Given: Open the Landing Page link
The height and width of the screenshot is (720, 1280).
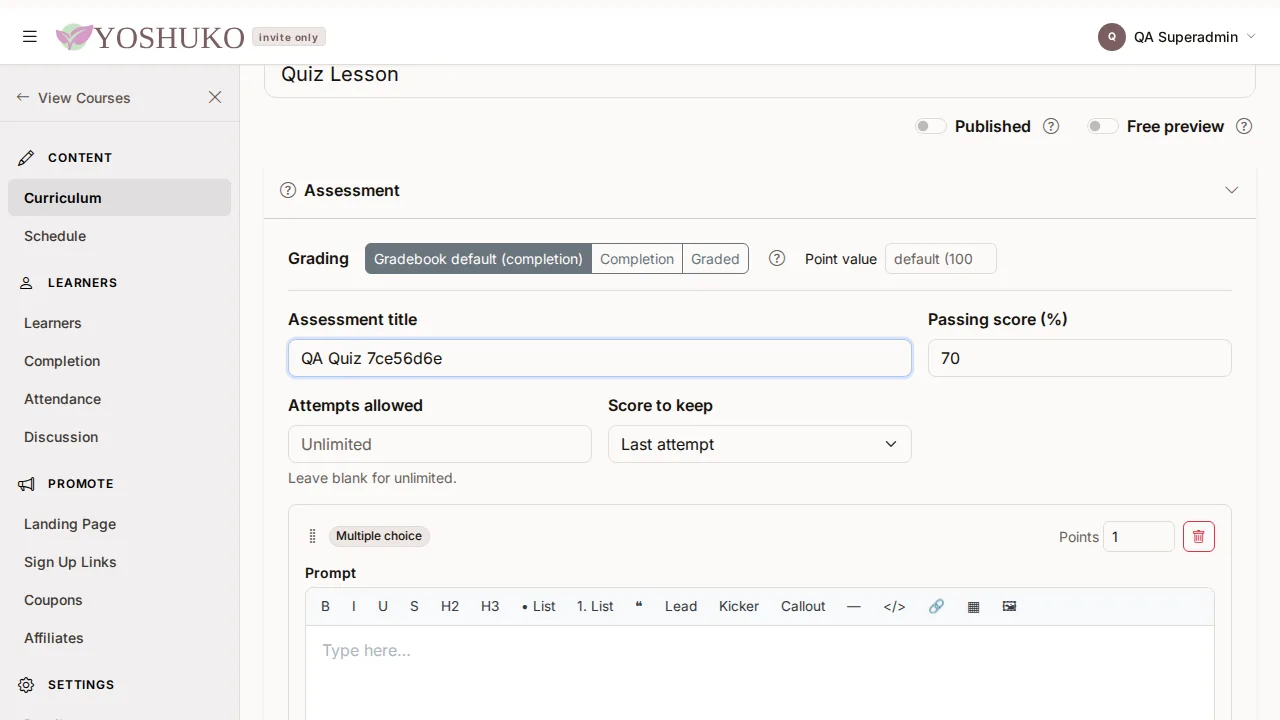Looking at the screenshot, I should coord(119,524).
